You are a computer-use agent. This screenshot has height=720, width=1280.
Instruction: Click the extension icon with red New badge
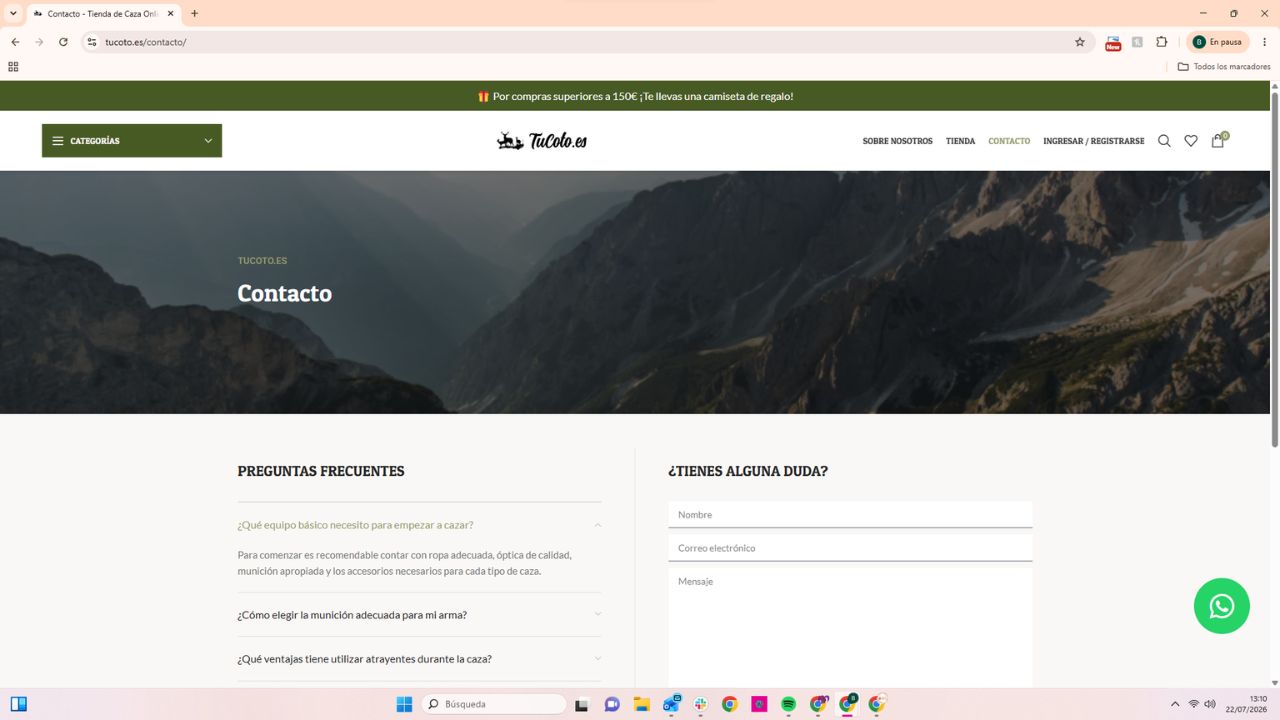pos(1113,43)
